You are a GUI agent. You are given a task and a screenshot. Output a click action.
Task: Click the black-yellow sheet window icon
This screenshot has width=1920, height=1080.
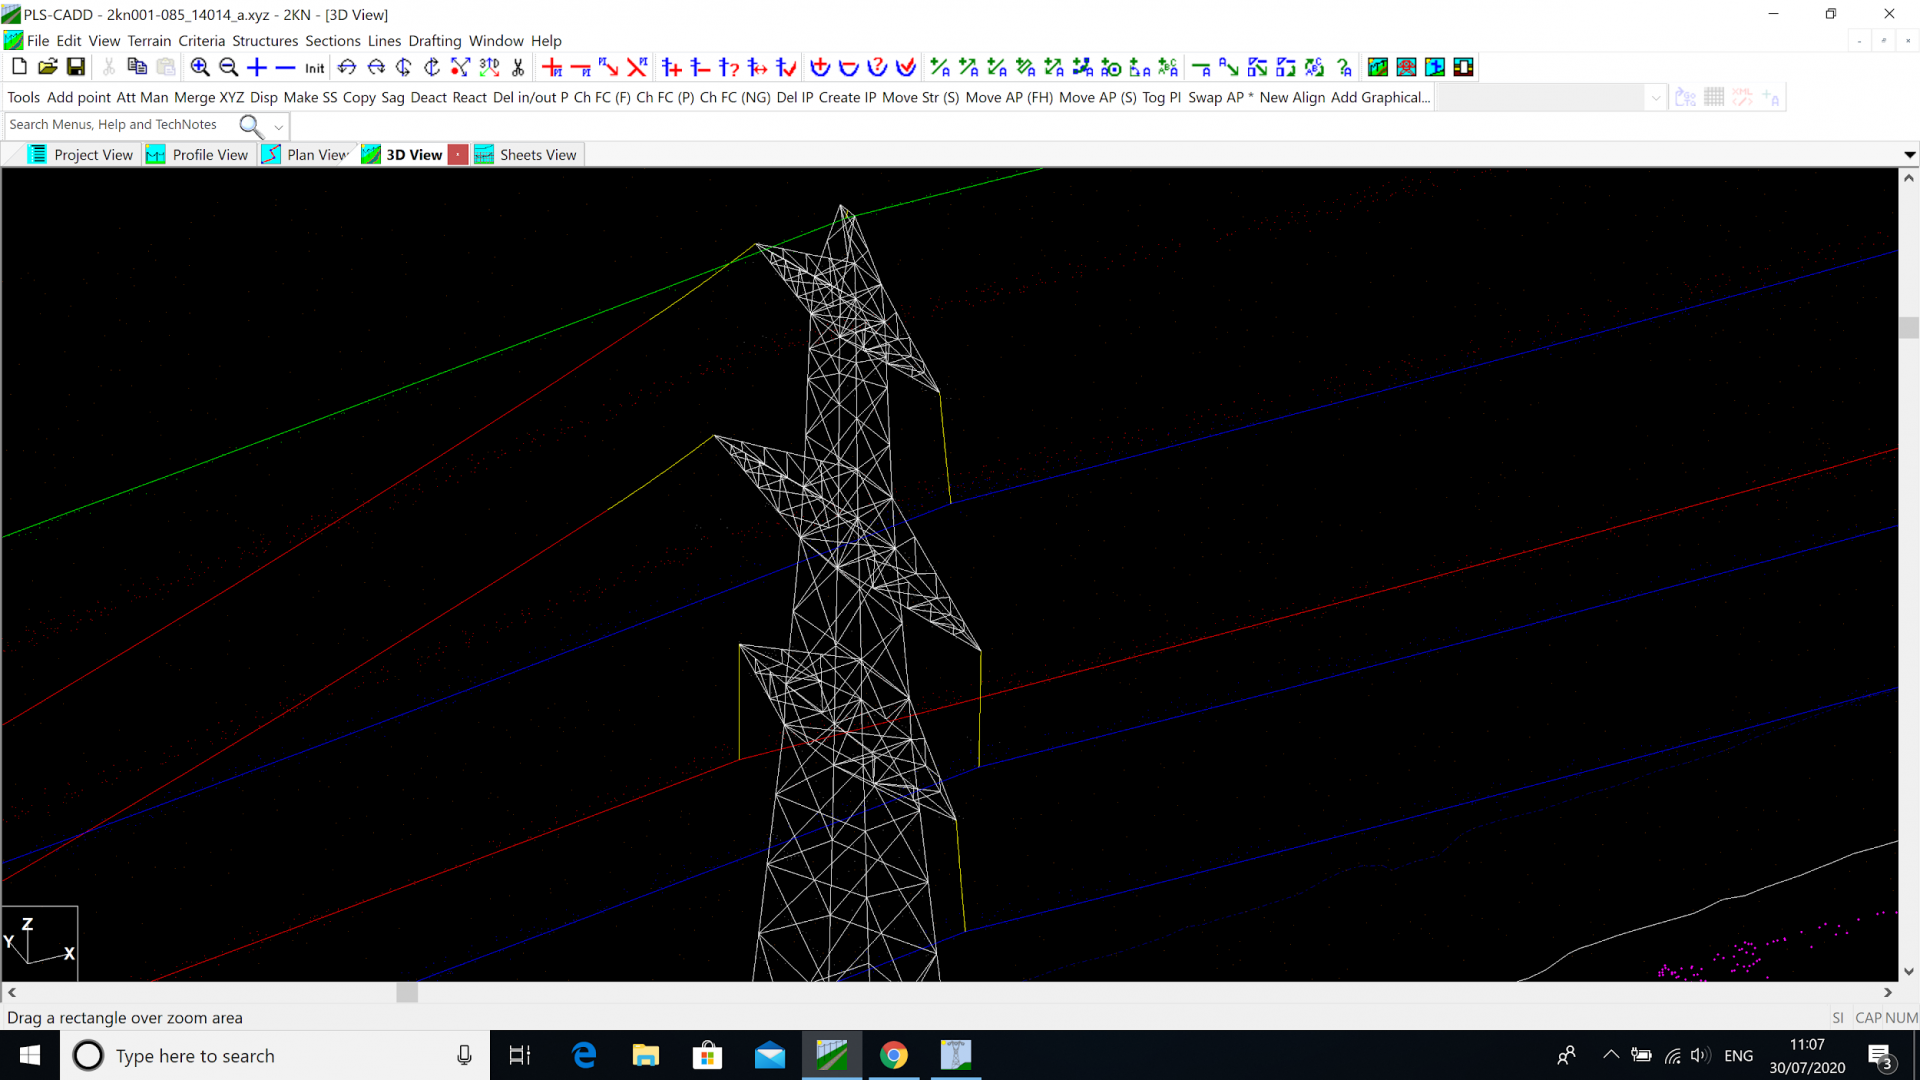pos(1463,67)
